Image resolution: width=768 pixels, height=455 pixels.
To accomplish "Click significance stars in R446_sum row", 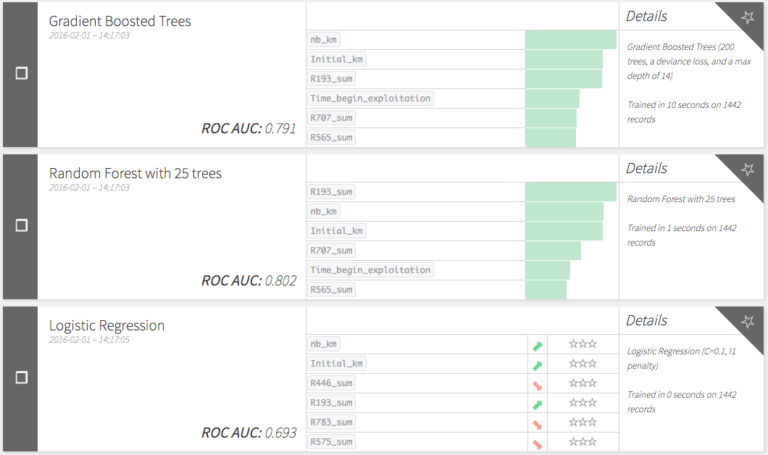I will point(583,383).
